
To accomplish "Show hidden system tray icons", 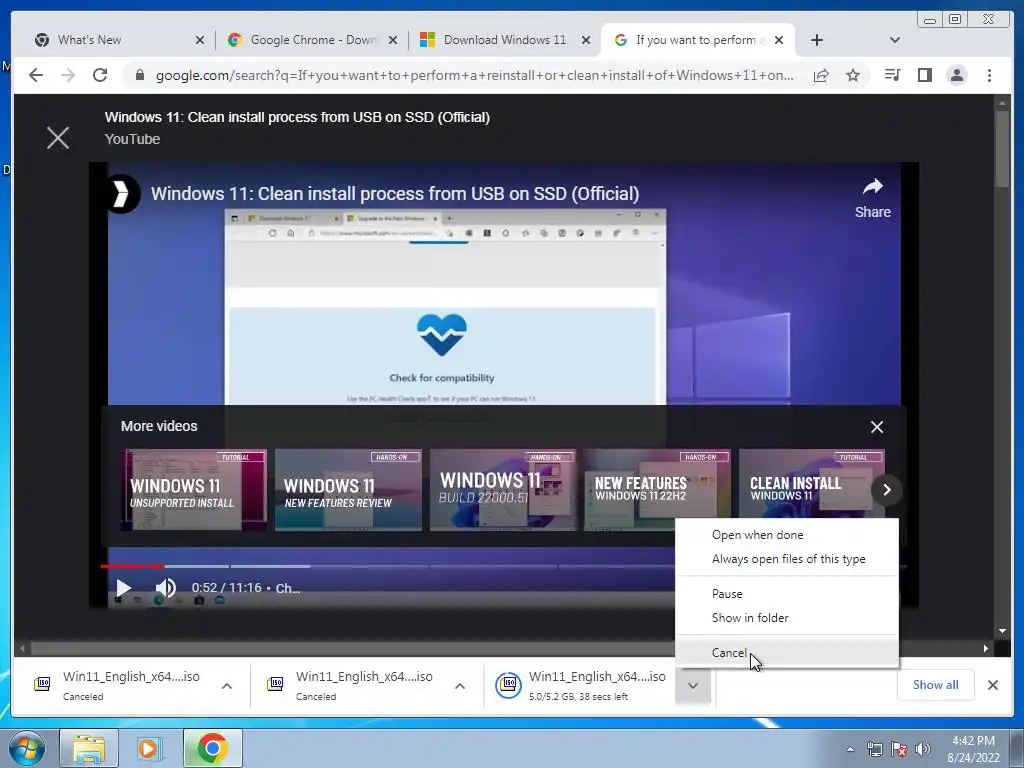I will (x=850, y=749).
